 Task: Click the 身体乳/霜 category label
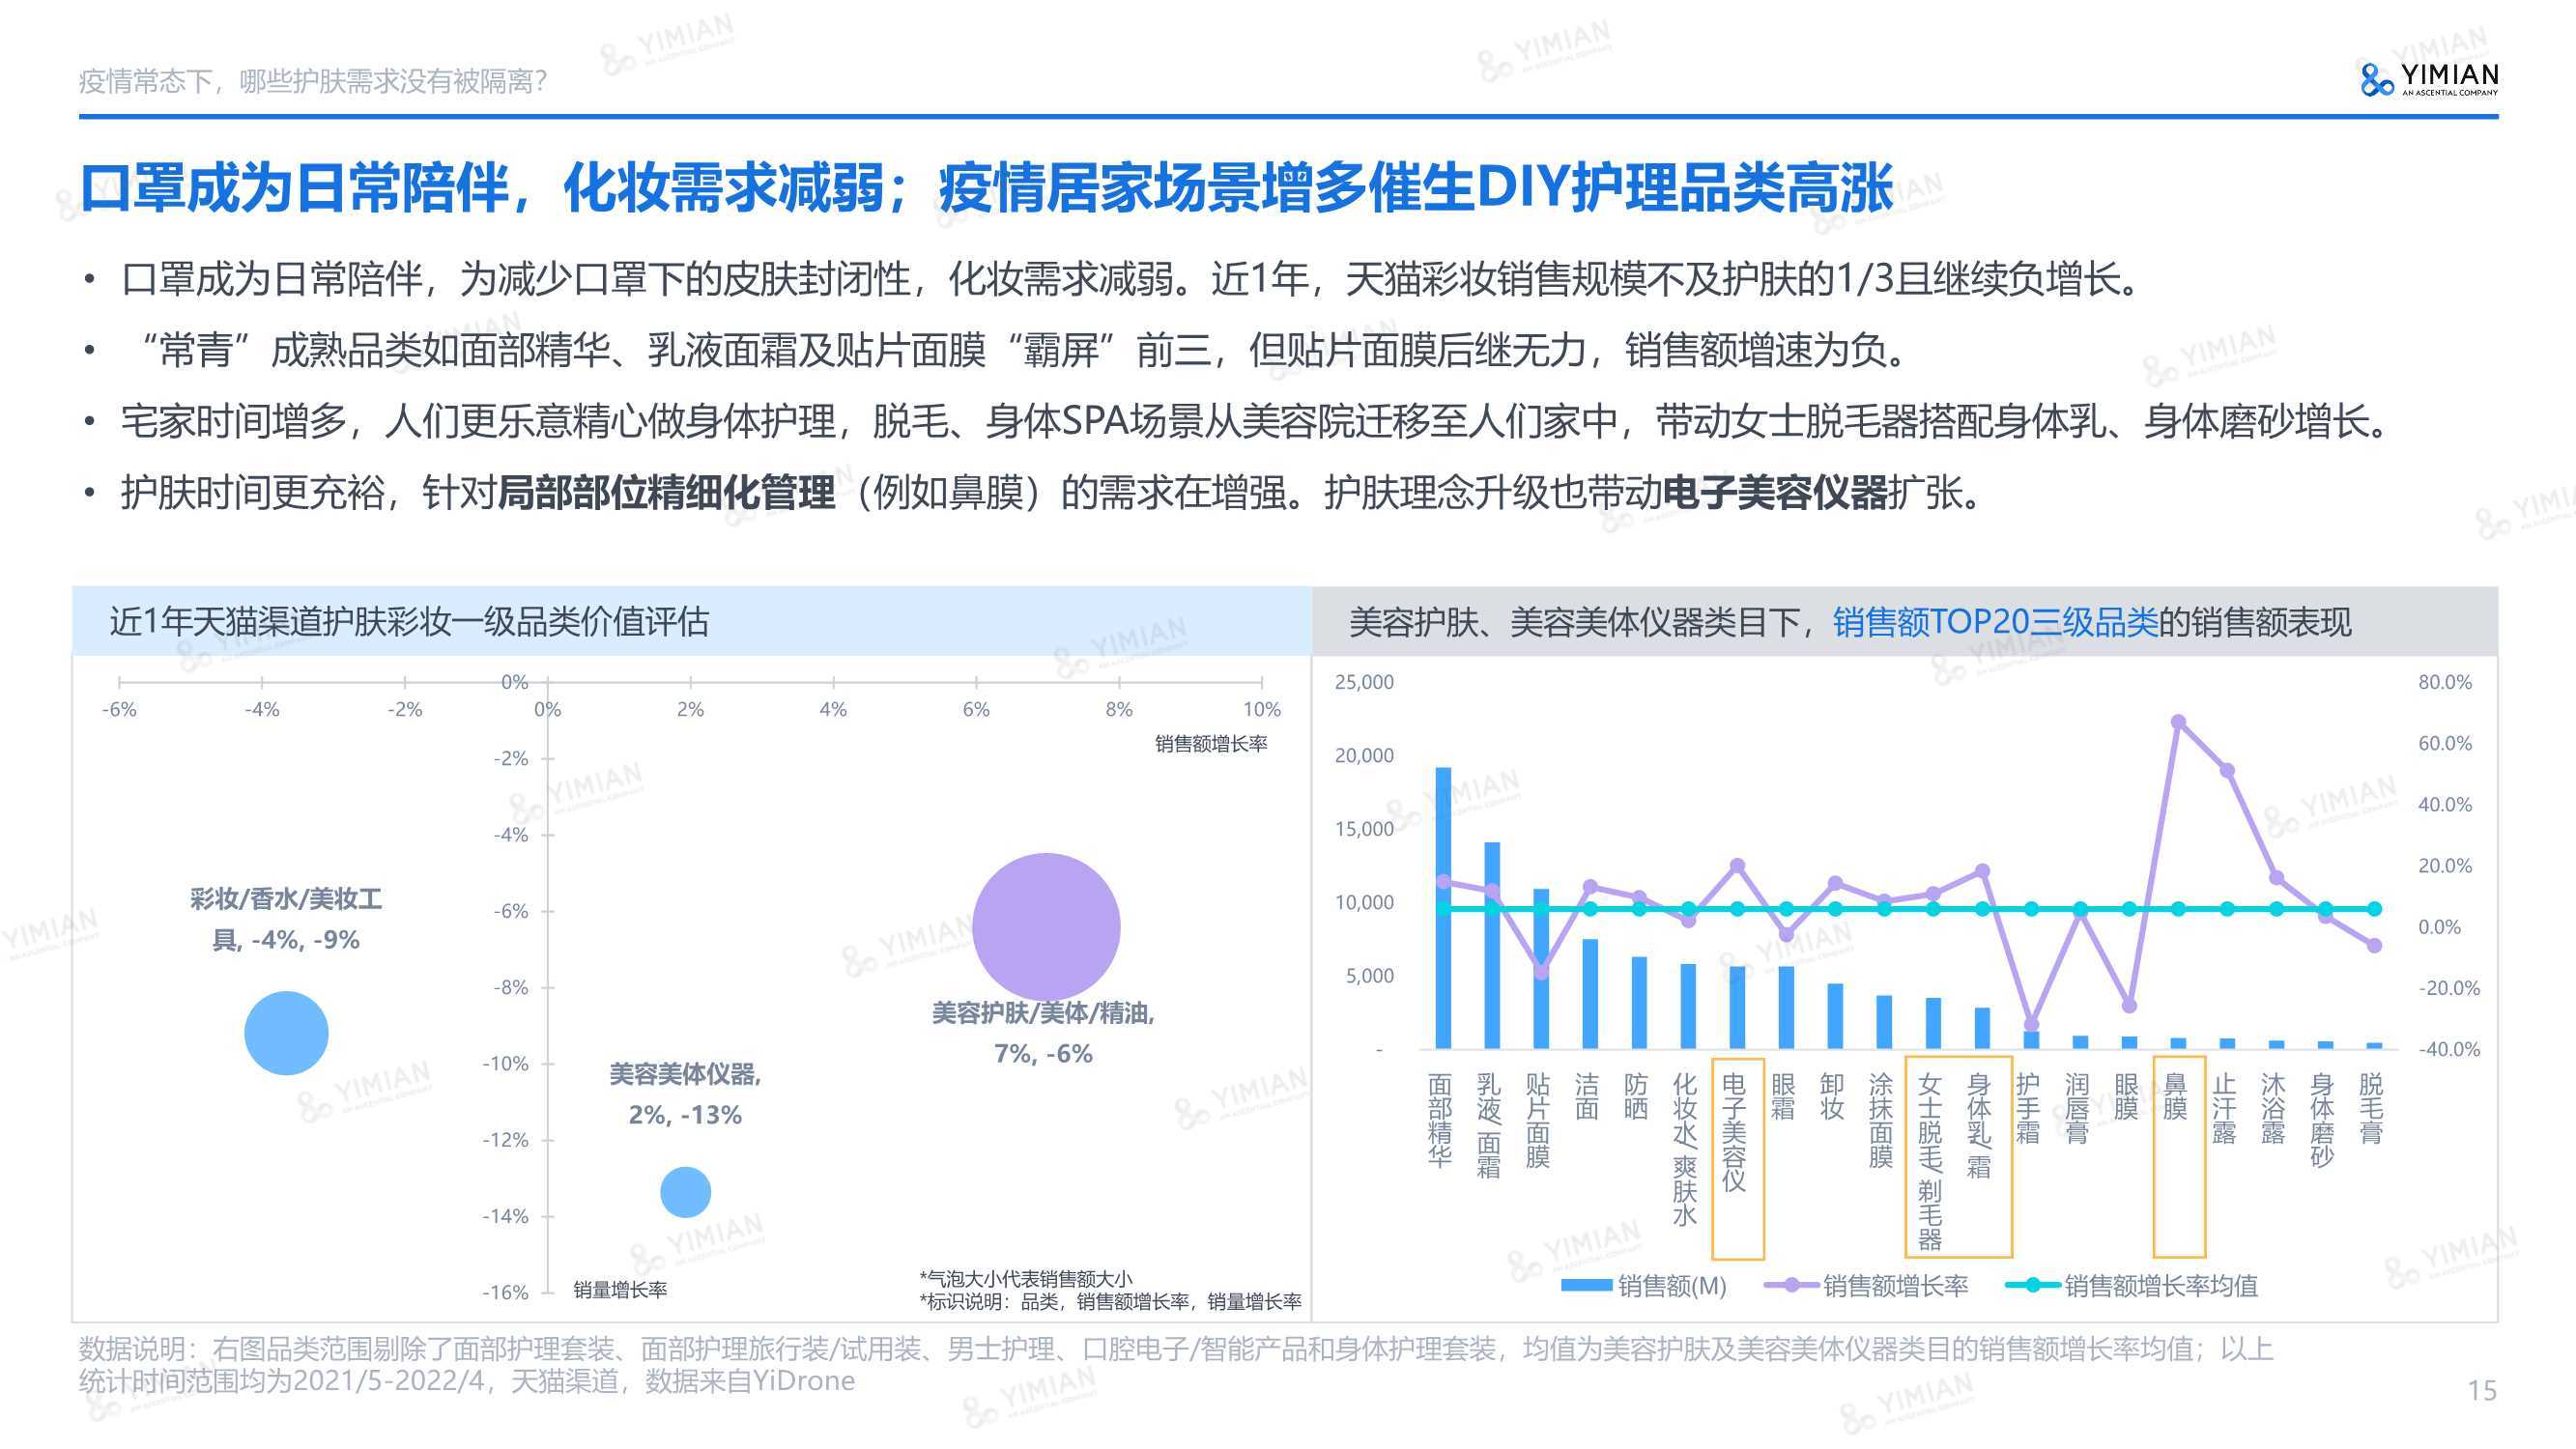pyautogui.click(x=1980, y=1126)
